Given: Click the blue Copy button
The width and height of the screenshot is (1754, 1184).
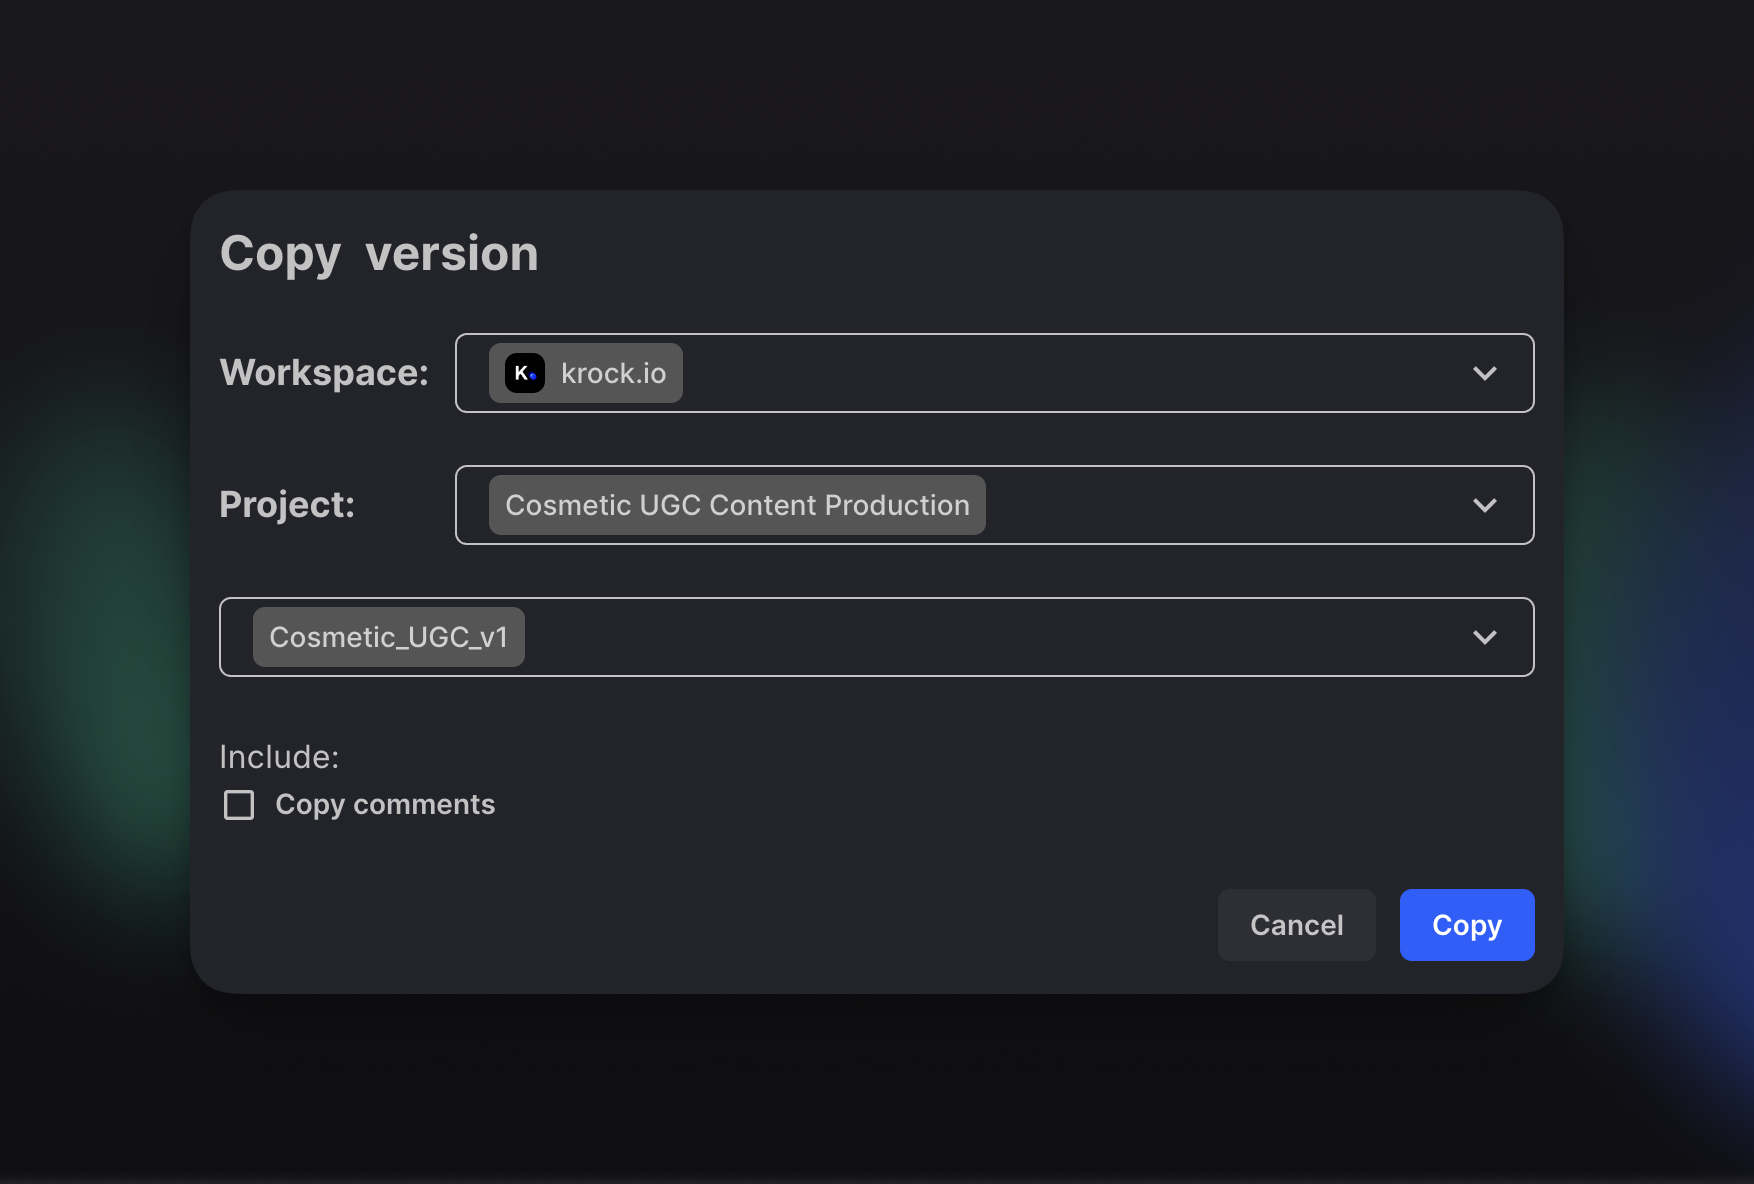Looking at the screenshot, I should pyautogui.click(x=1467, y=925).
